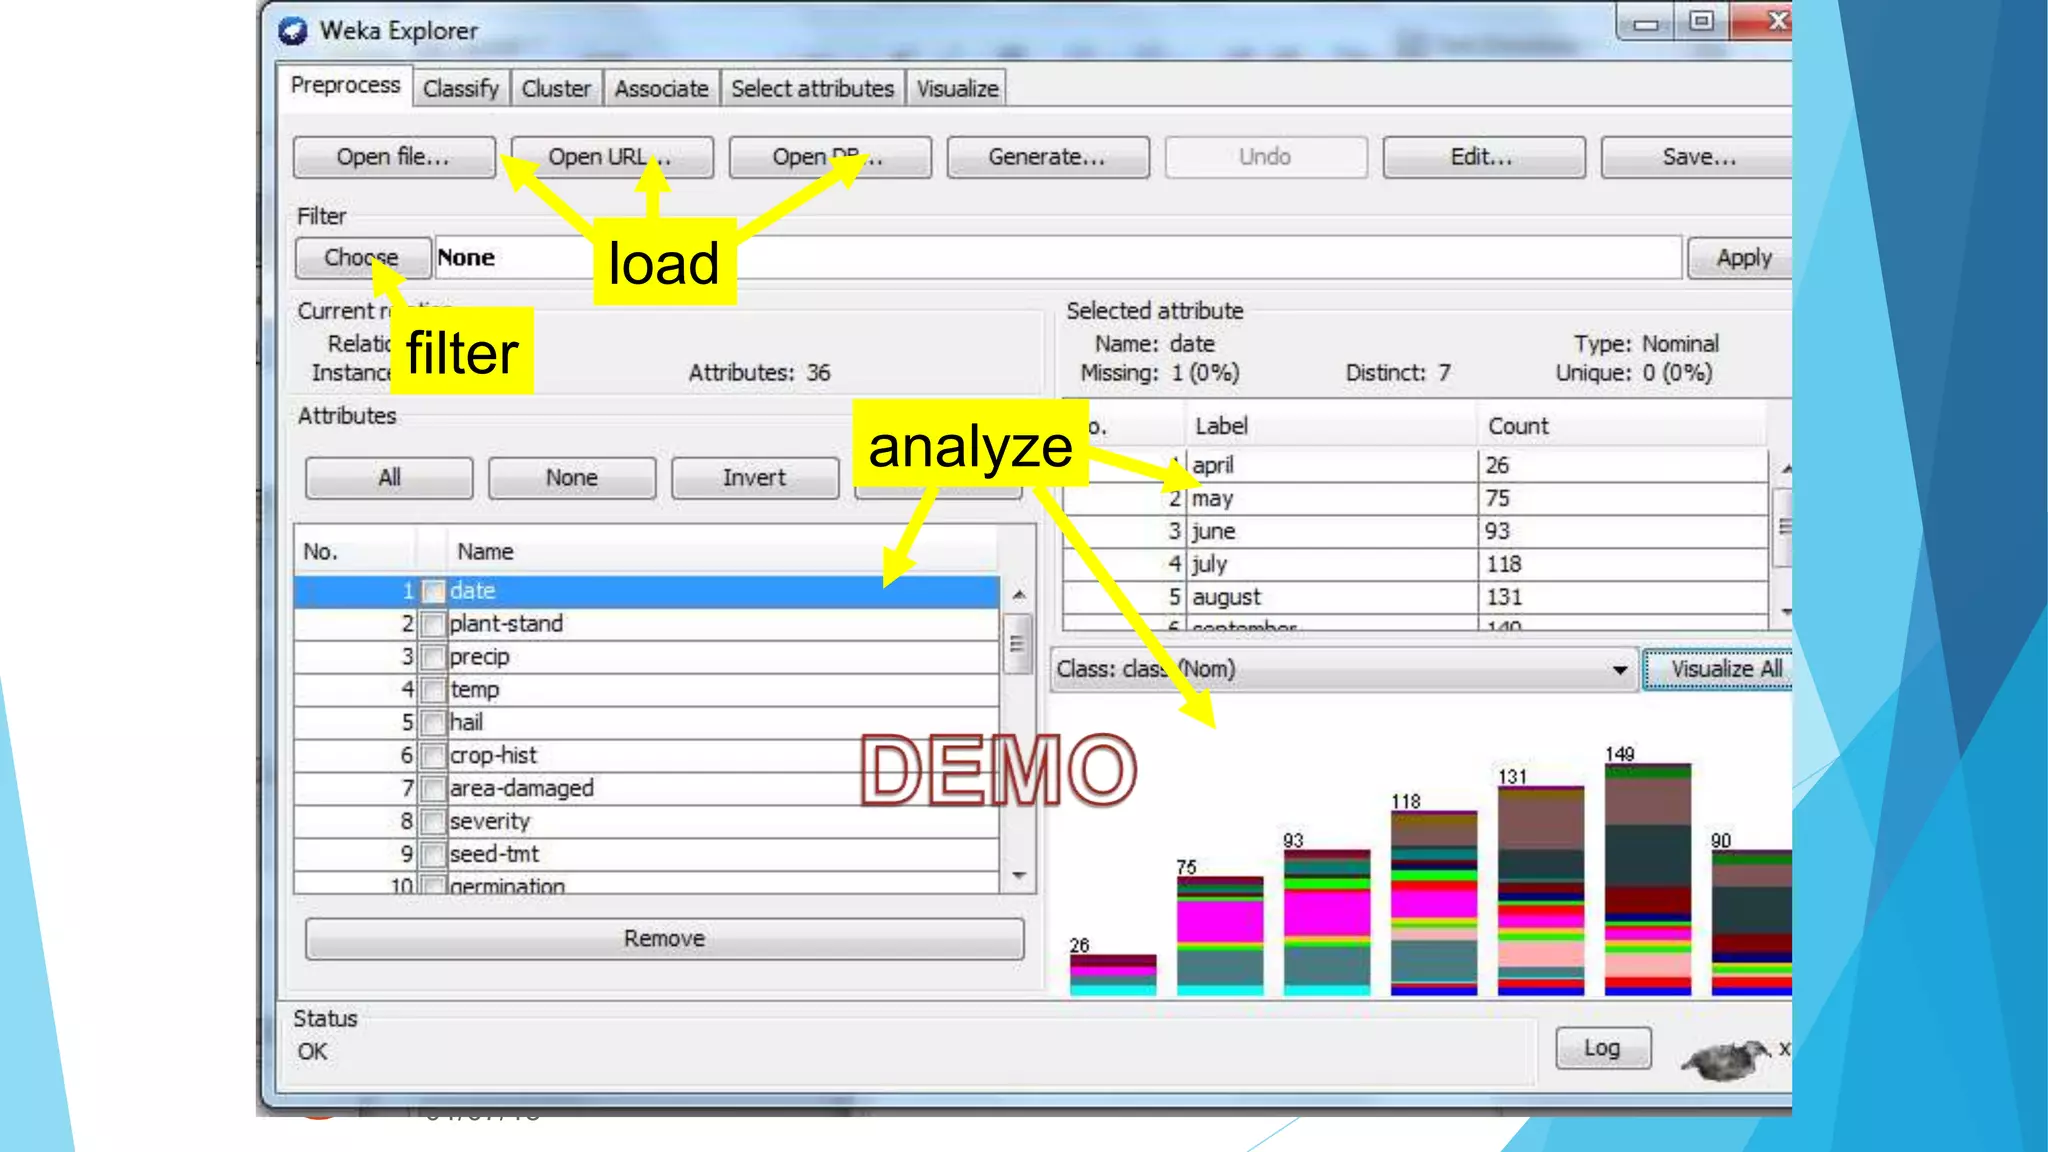Tick the checkbox for temp
The width and height of the screenshot is (2048, 1152).
[x=433, y=691]
